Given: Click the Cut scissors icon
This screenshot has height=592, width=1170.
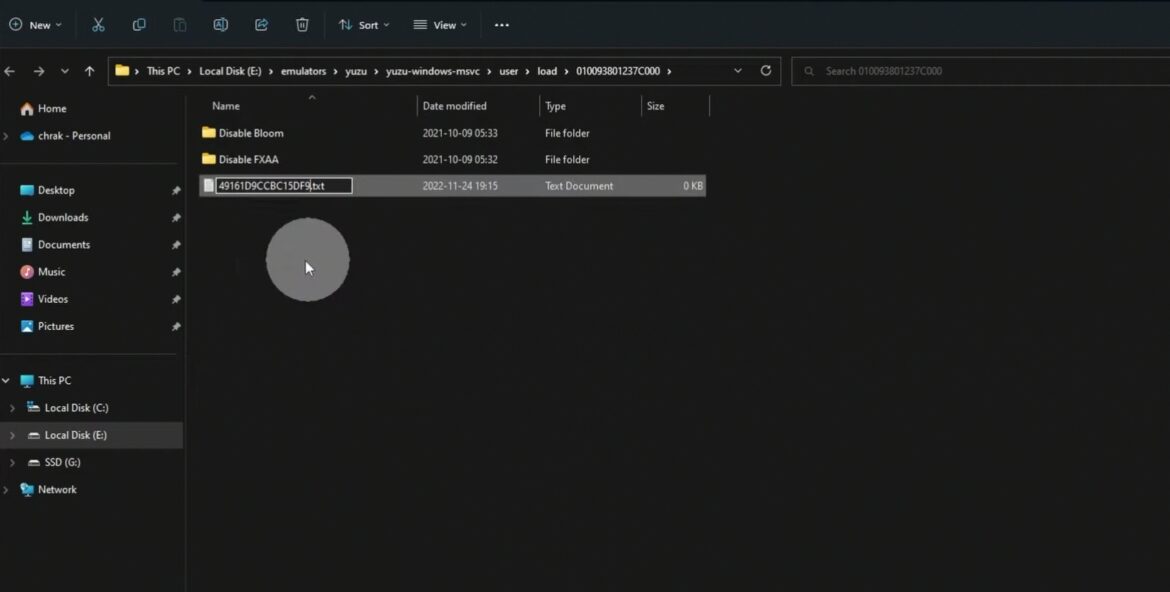Looking at the screenshot, I should pos(98,25).
